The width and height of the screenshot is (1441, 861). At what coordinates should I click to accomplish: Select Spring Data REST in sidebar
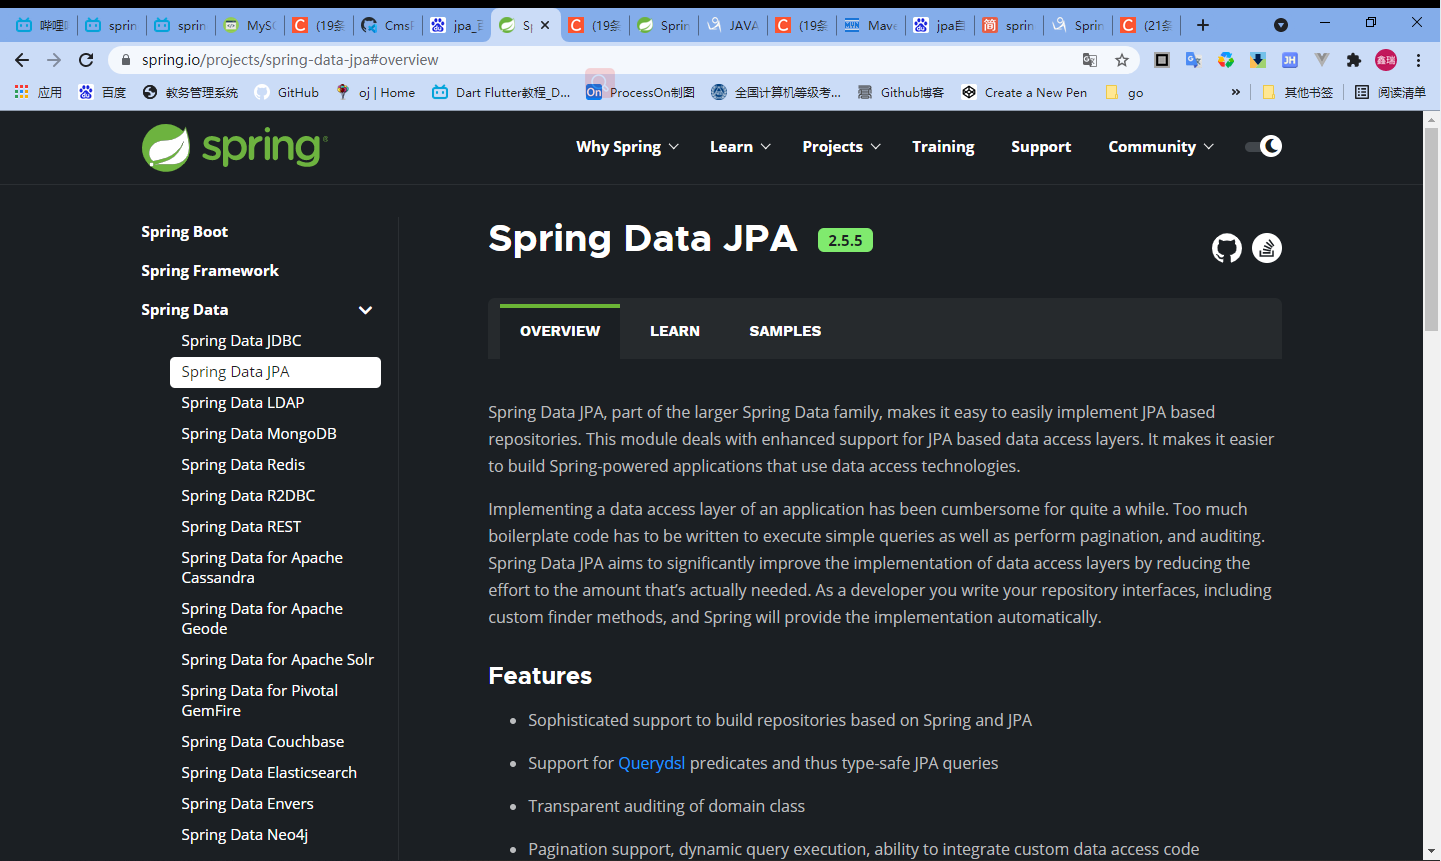tap(241, 526)
